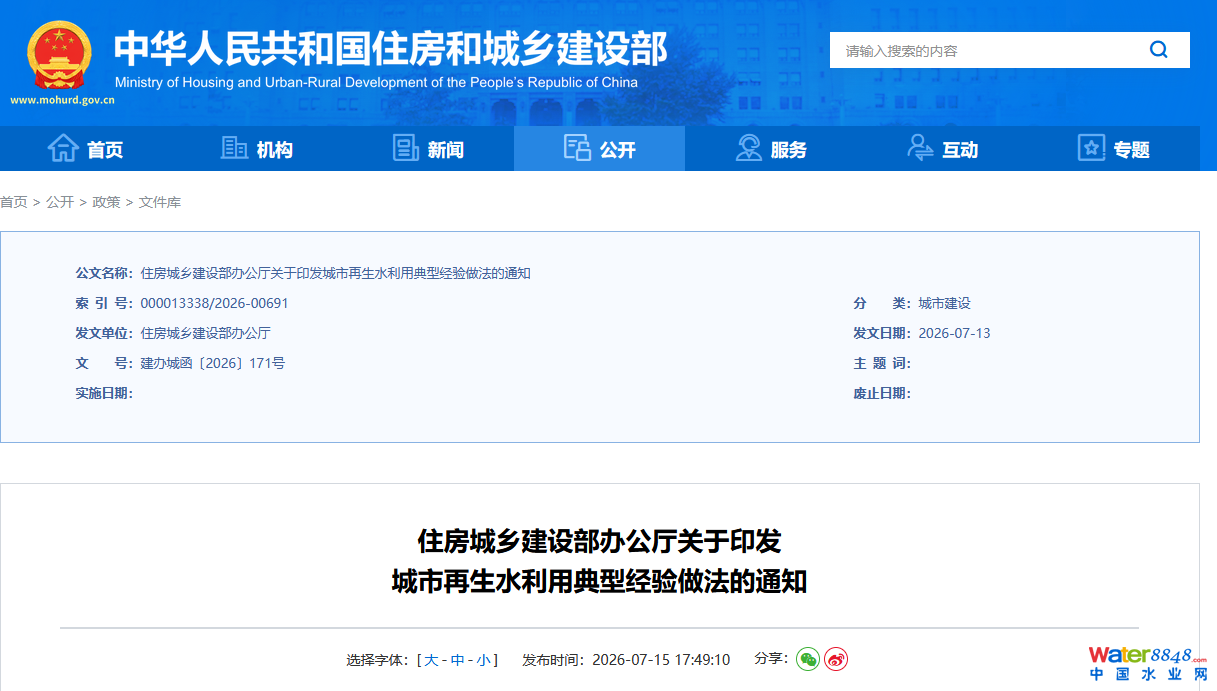The image size is (1217, 691).
Task: Click the star icon beside 专题
Action: [1091, 148]
